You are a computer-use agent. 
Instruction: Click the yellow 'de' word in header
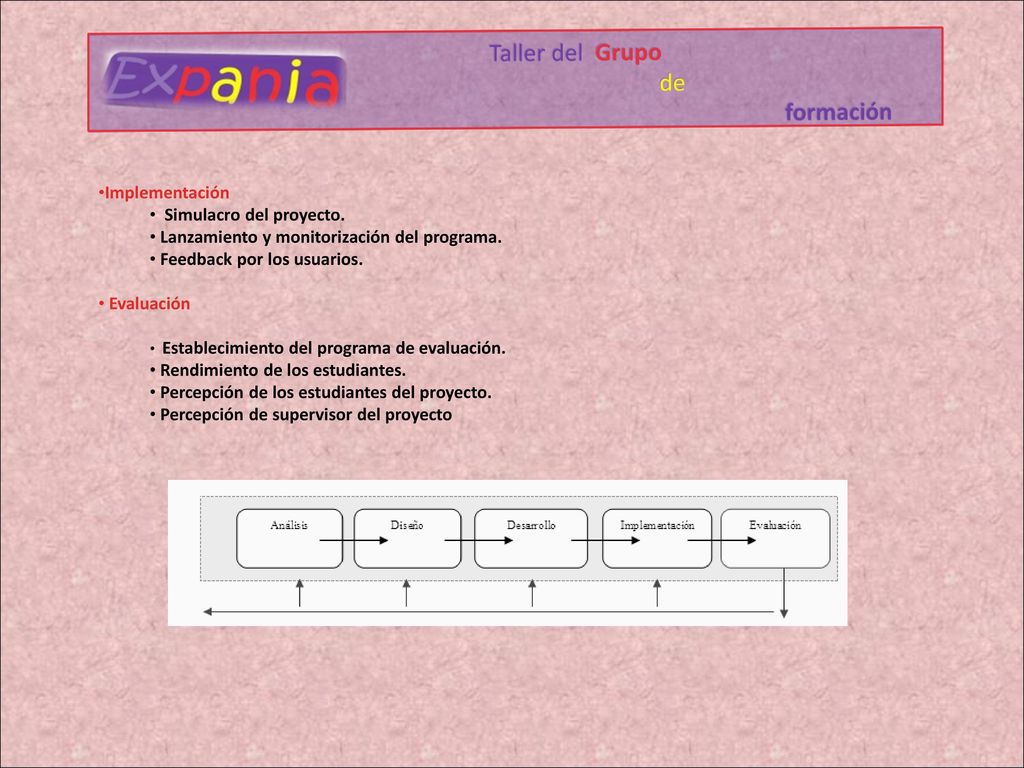pyautogui.click(x=672, y=84)
